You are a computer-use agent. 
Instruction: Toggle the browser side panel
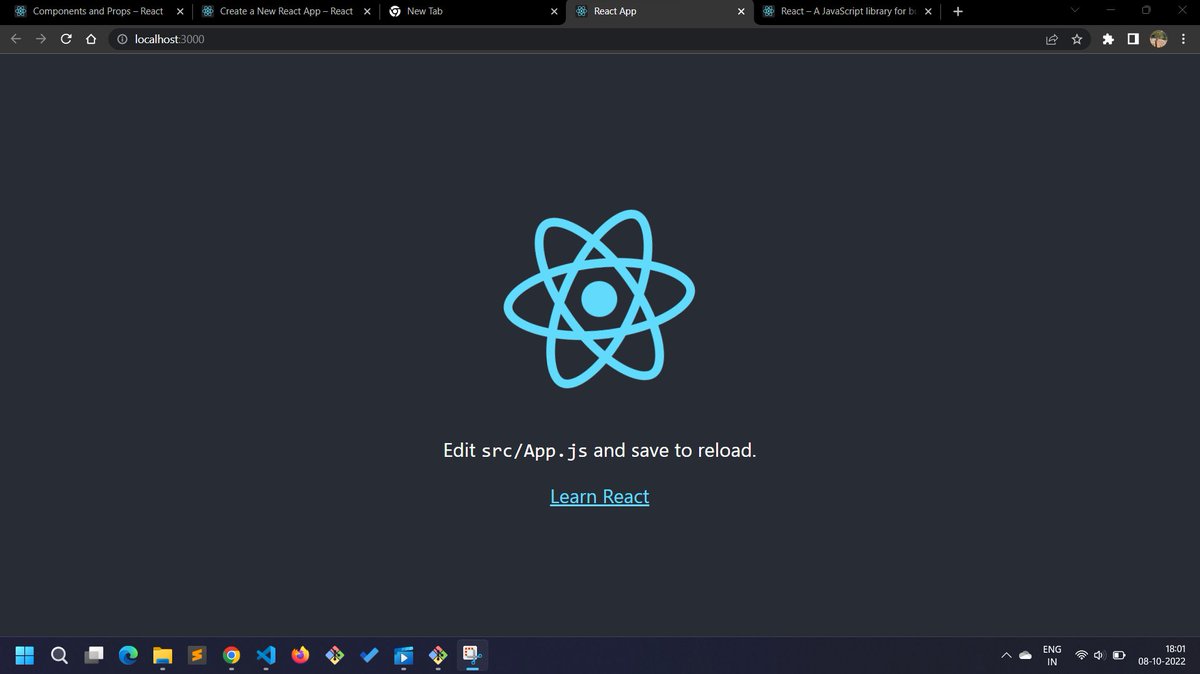1133,40
